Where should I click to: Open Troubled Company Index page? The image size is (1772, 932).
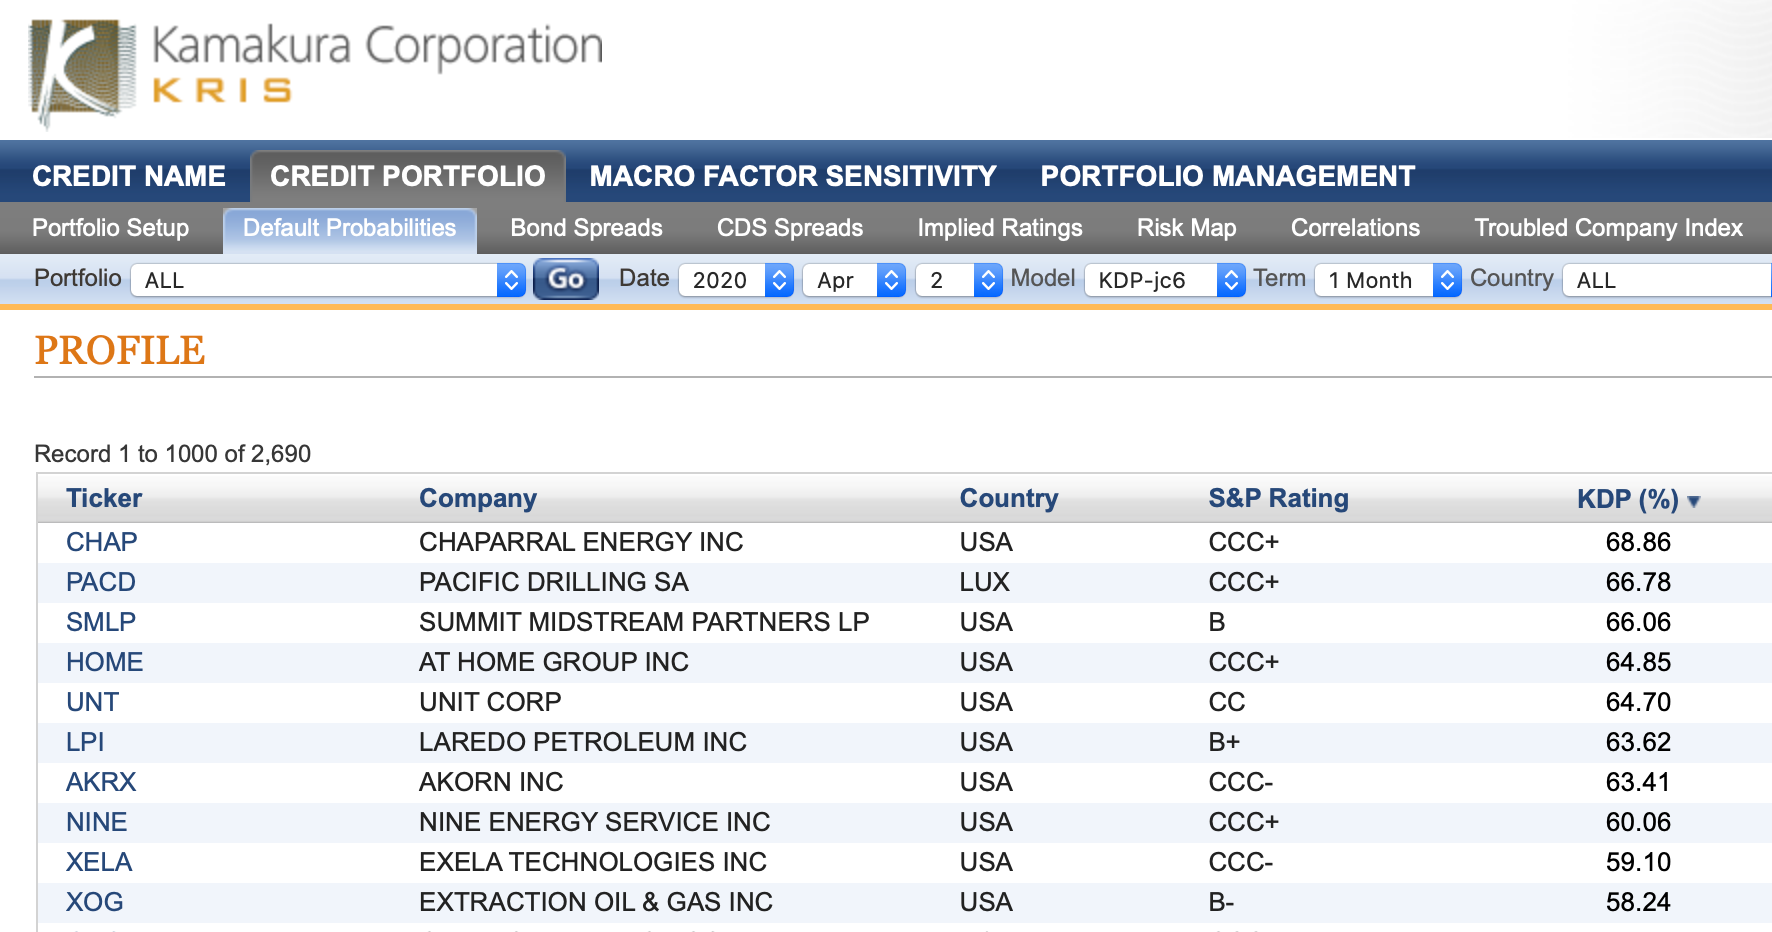pyautogui.click(x=1609, y=228)
